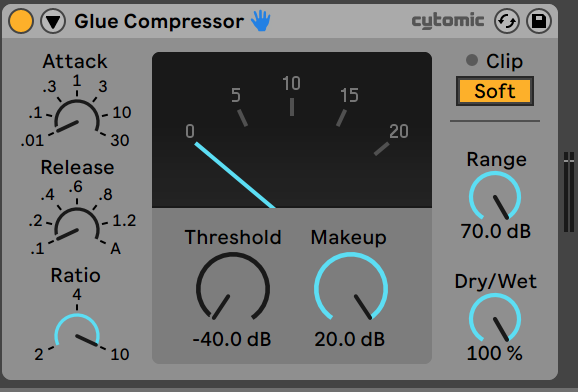This screenshot has height=392, width=578.
Task: Click the Attack knob
Action: [77, 120]
